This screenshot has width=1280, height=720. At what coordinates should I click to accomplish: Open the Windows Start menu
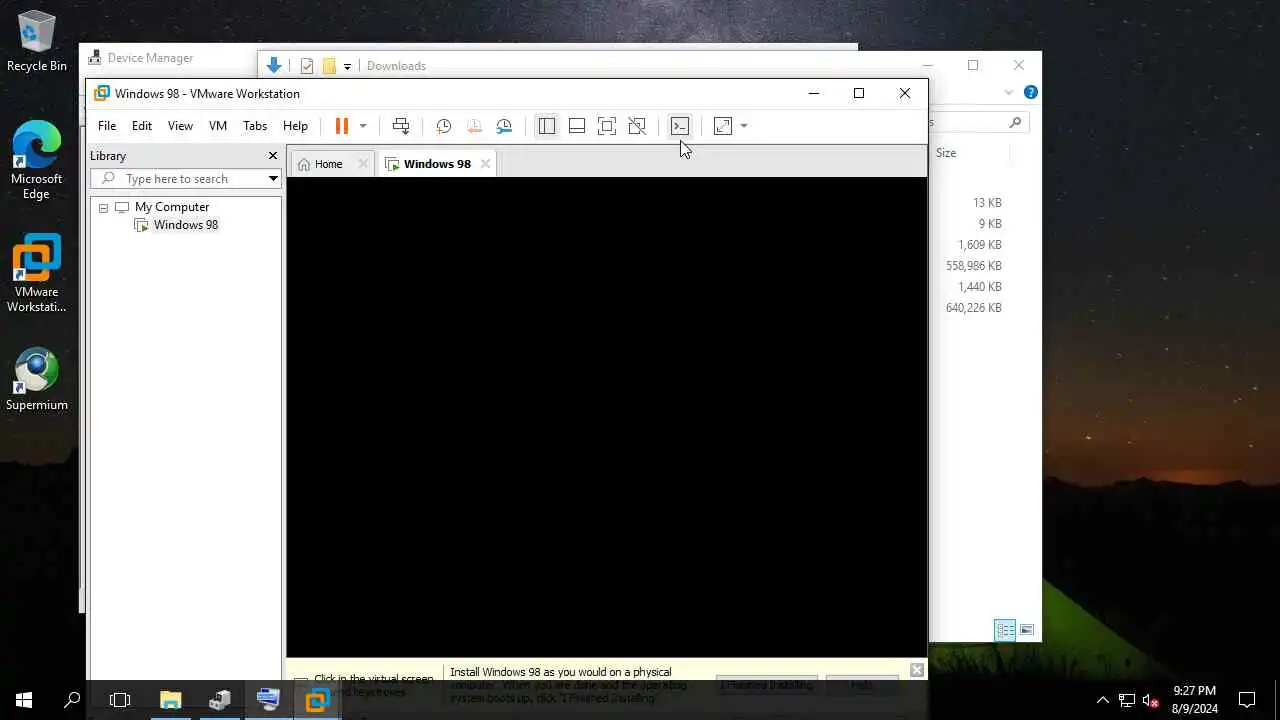pos(24,700)
